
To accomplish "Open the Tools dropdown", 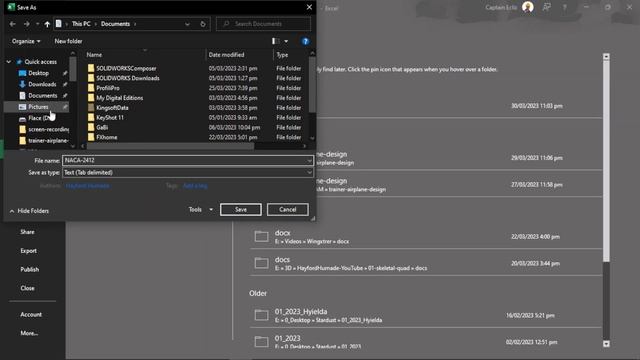I will click(x=200, y=210).
